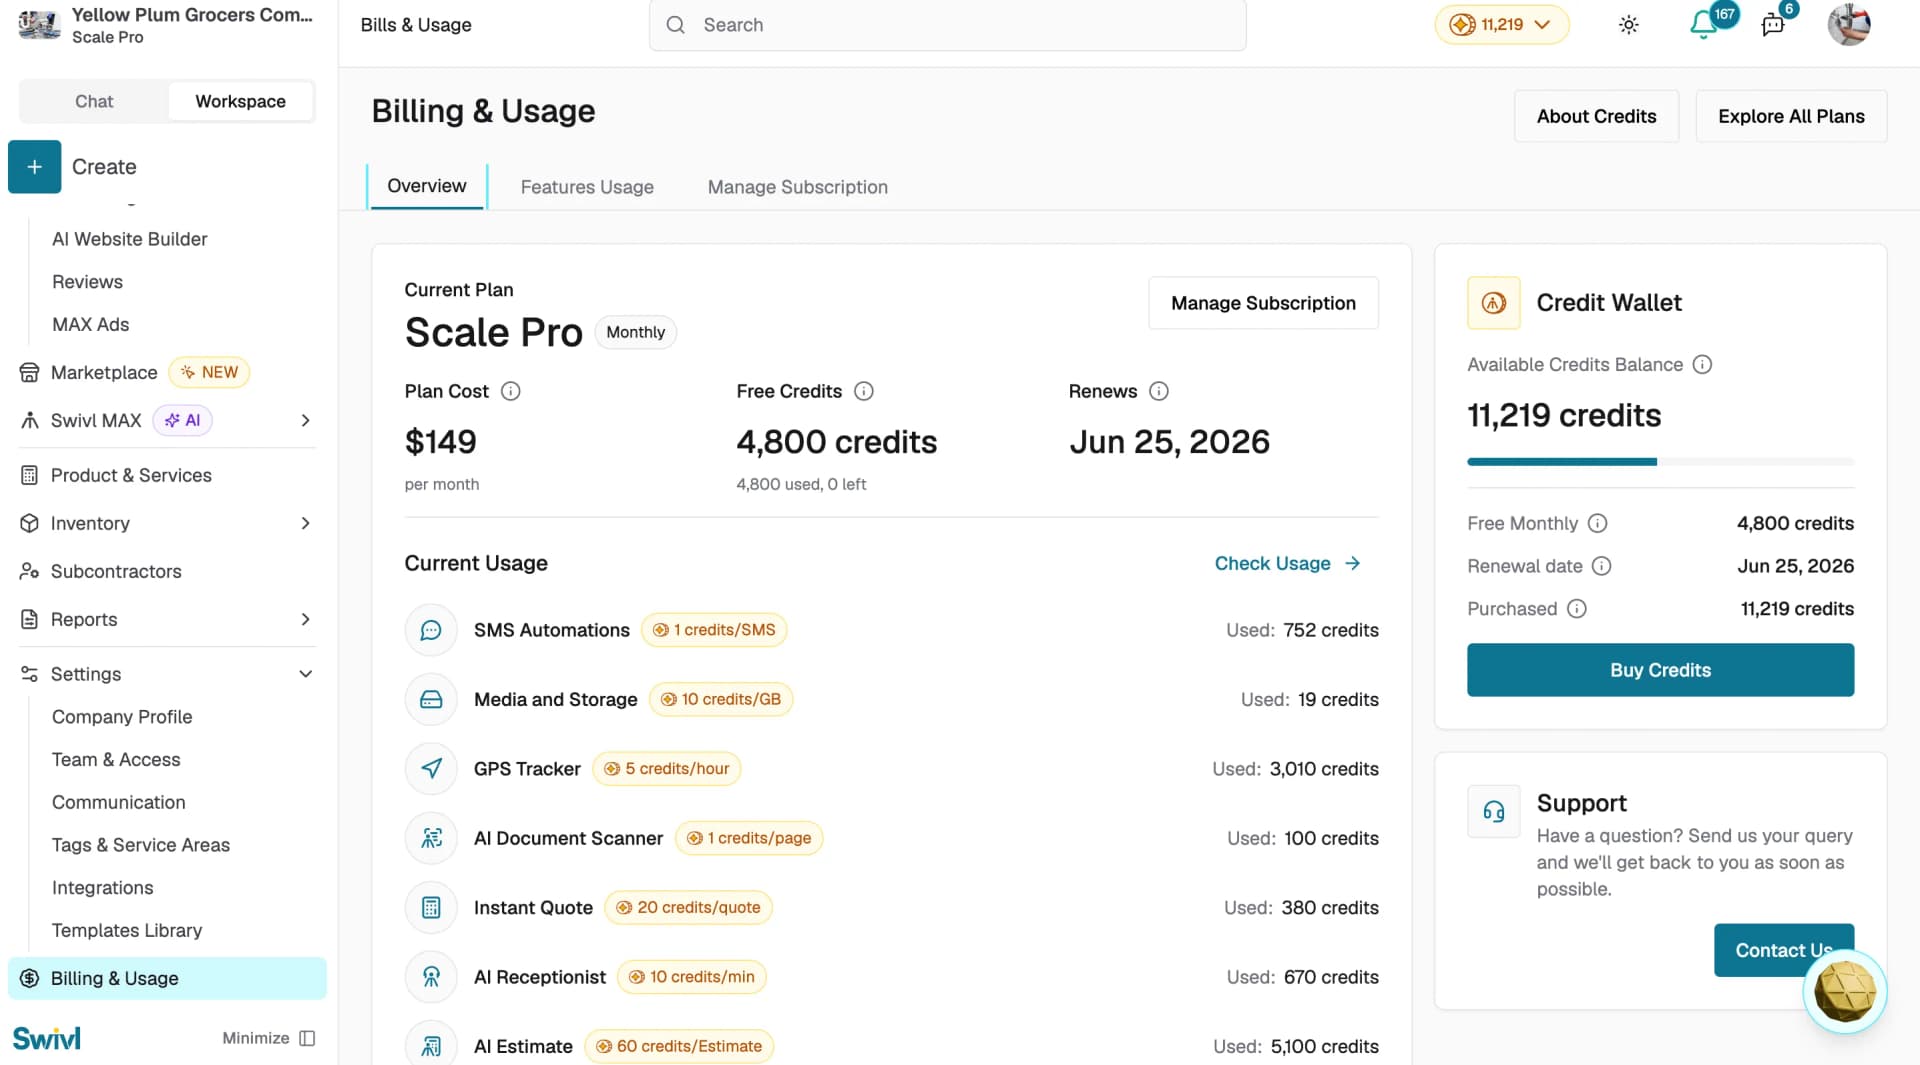The height and width of the screenshot is (1065, 1920).
Task: Click the Plan Cost info icon
Action: pos(510,391)
